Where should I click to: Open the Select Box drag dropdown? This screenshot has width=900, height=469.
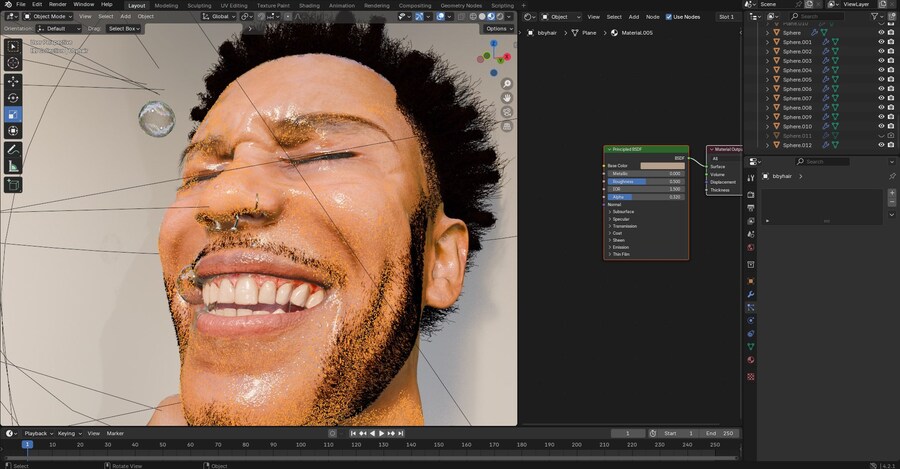pos(123,28)
